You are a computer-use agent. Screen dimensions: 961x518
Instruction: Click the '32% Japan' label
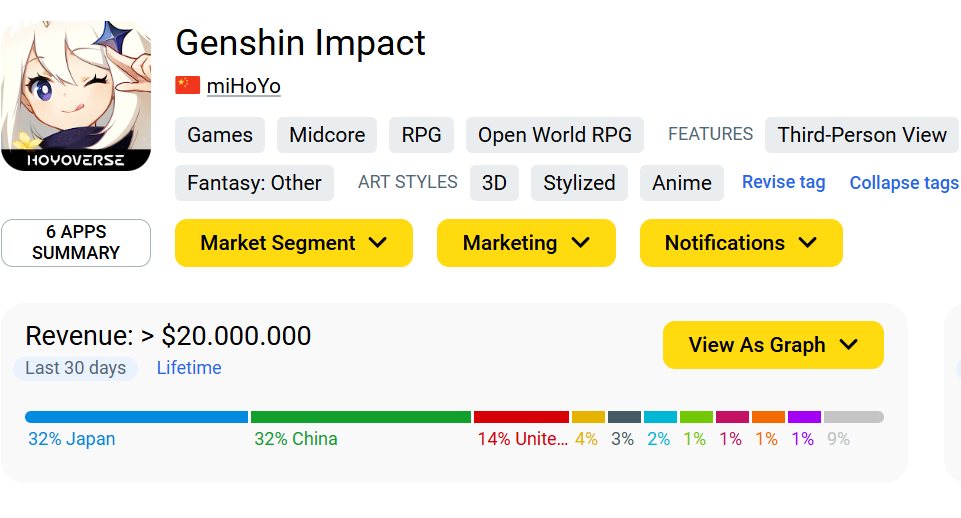[x=72, y=439]
